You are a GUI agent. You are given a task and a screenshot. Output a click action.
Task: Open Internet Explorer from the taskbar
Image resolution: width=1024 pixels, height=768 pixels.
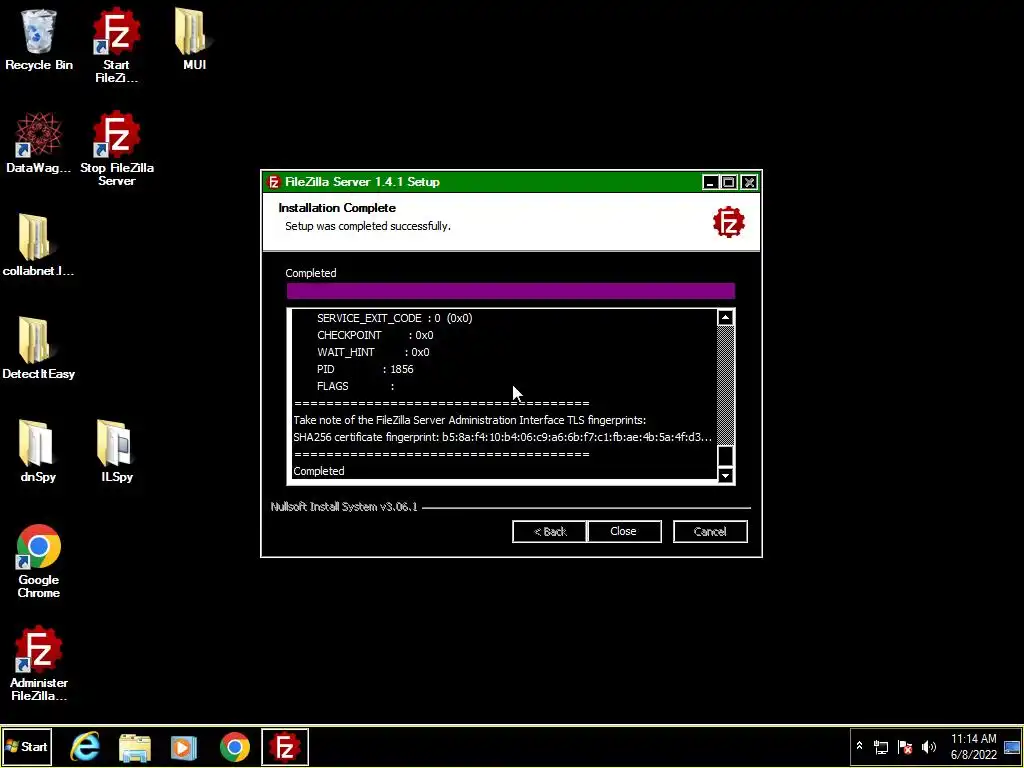pyautogui.click(x=86, y=747)
